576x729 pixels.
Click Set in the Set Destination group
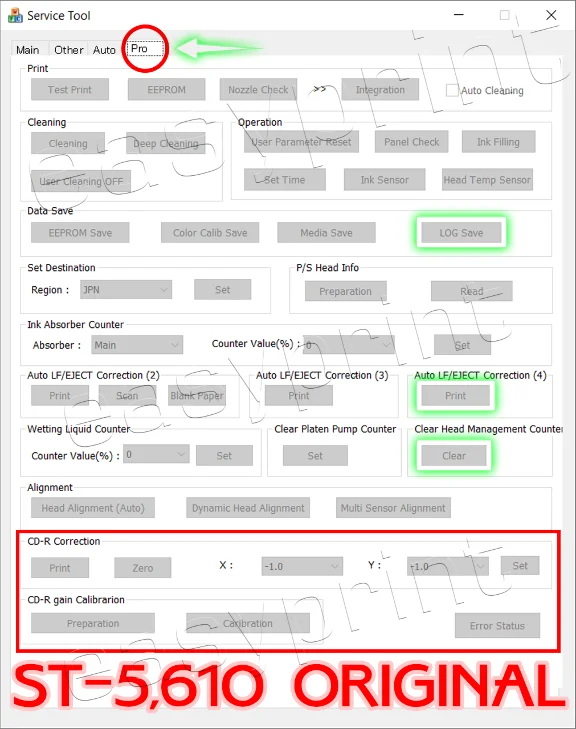pyautogui.click(x=223, y=290)
